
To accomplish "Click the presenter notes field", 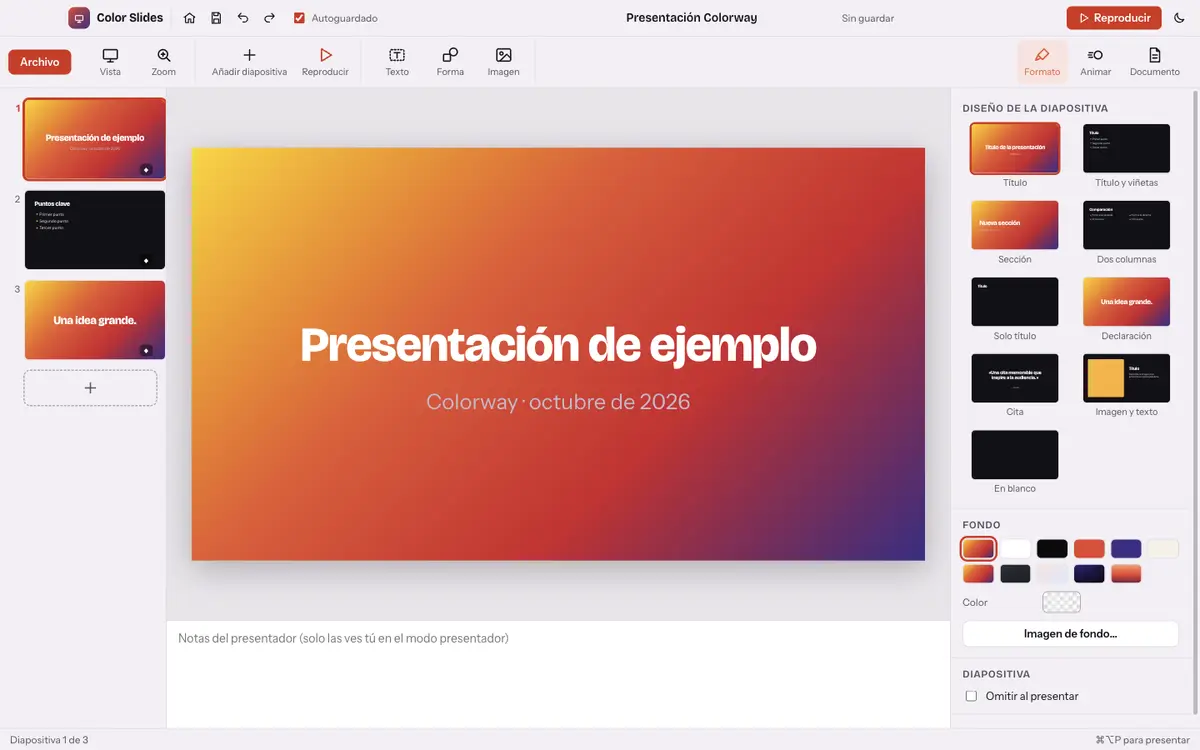I will tap(558, 674).
